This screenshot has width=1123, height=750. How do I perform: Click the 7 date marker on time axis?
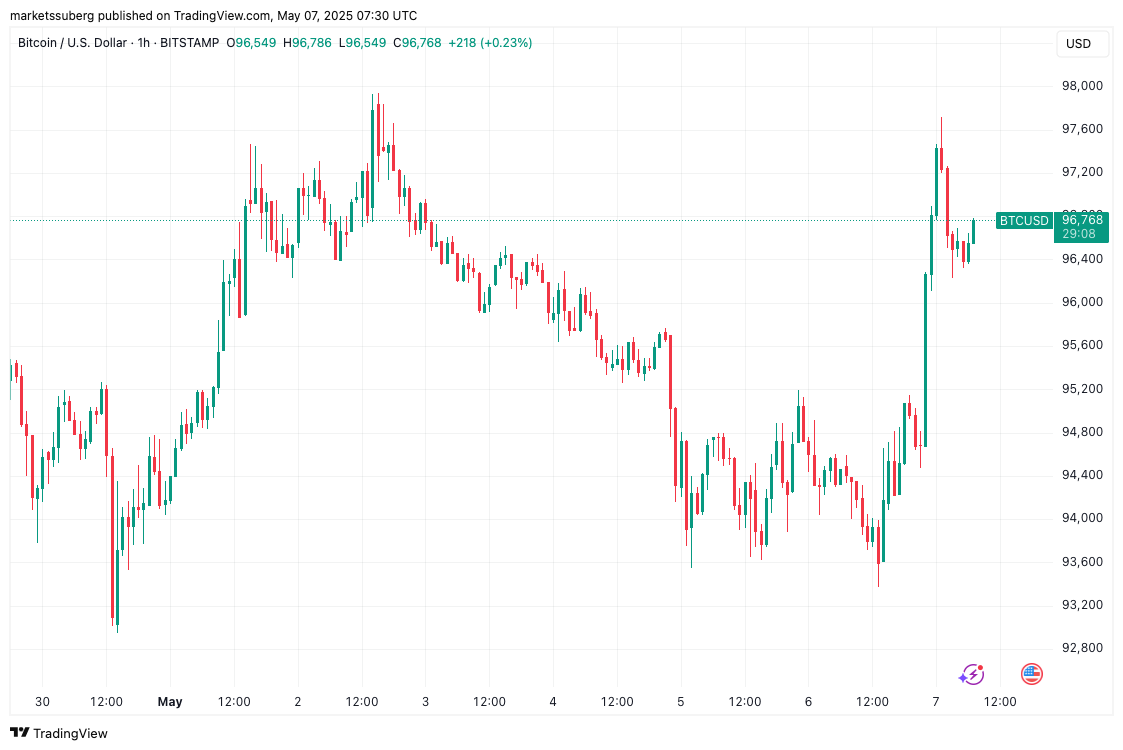coord(936,702)
